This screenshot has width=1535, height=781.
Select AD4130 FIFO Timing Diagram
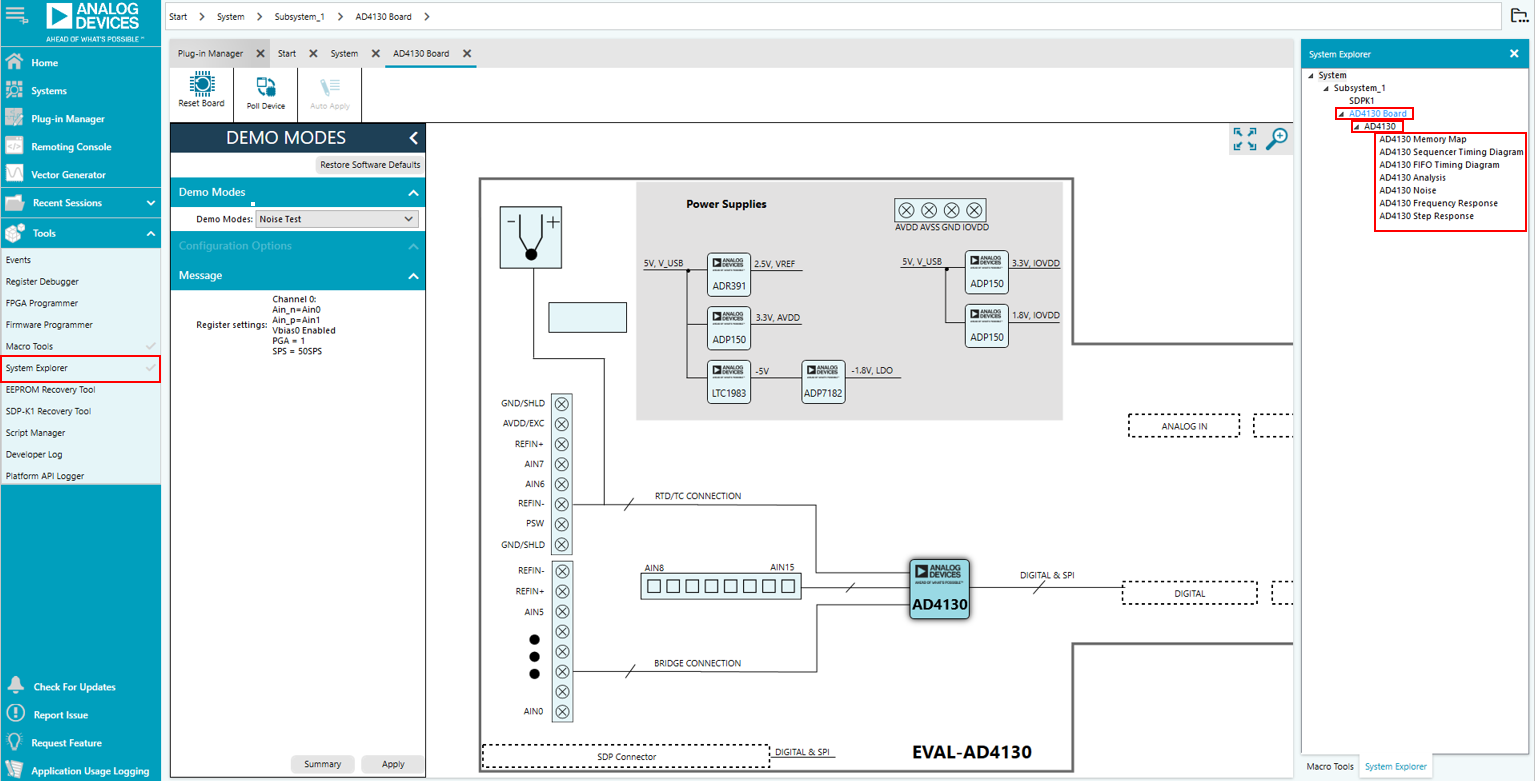1439,165
